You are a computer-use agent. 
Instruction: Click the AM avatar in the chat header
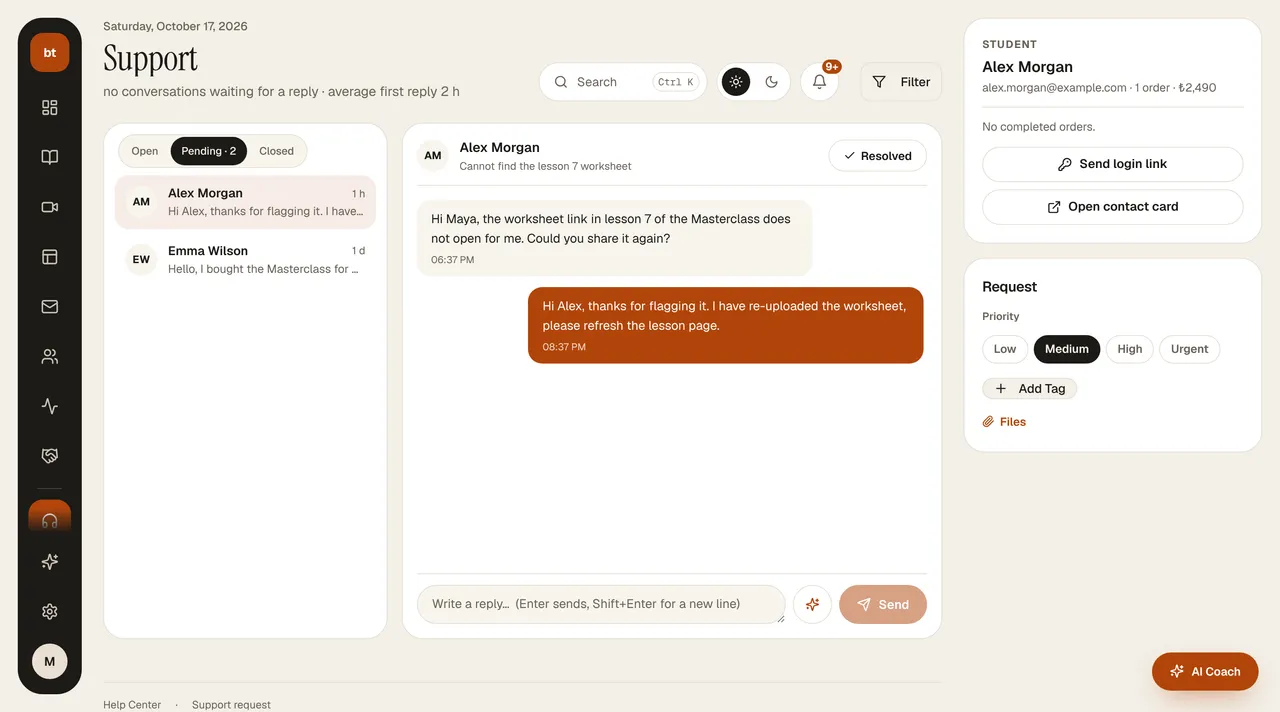(433, 156)
